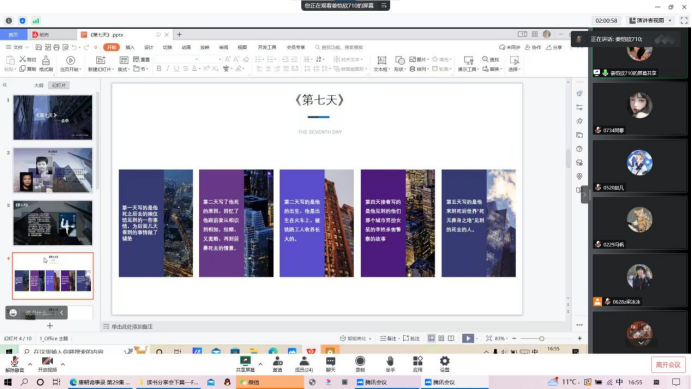Start recording the meeting
The height and width of the screenshot is (389, 692).
point(360,364)
